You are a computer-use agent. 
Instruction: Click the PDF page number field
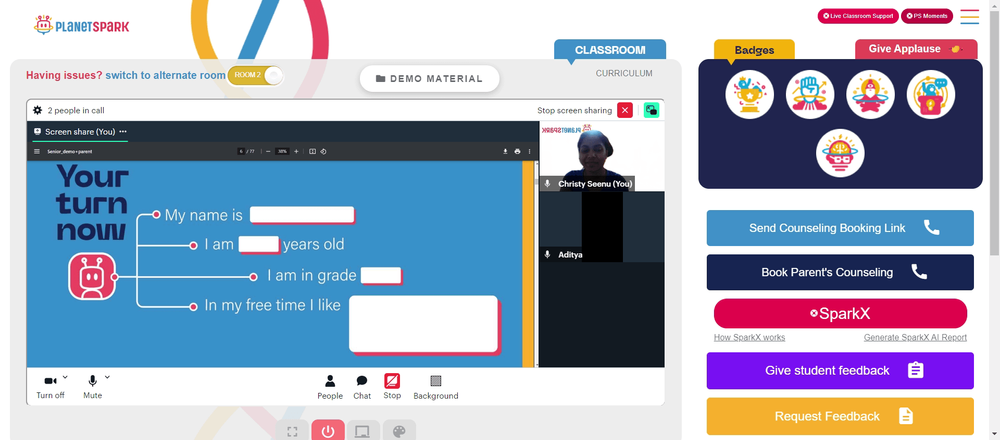(x=241, y=152)
